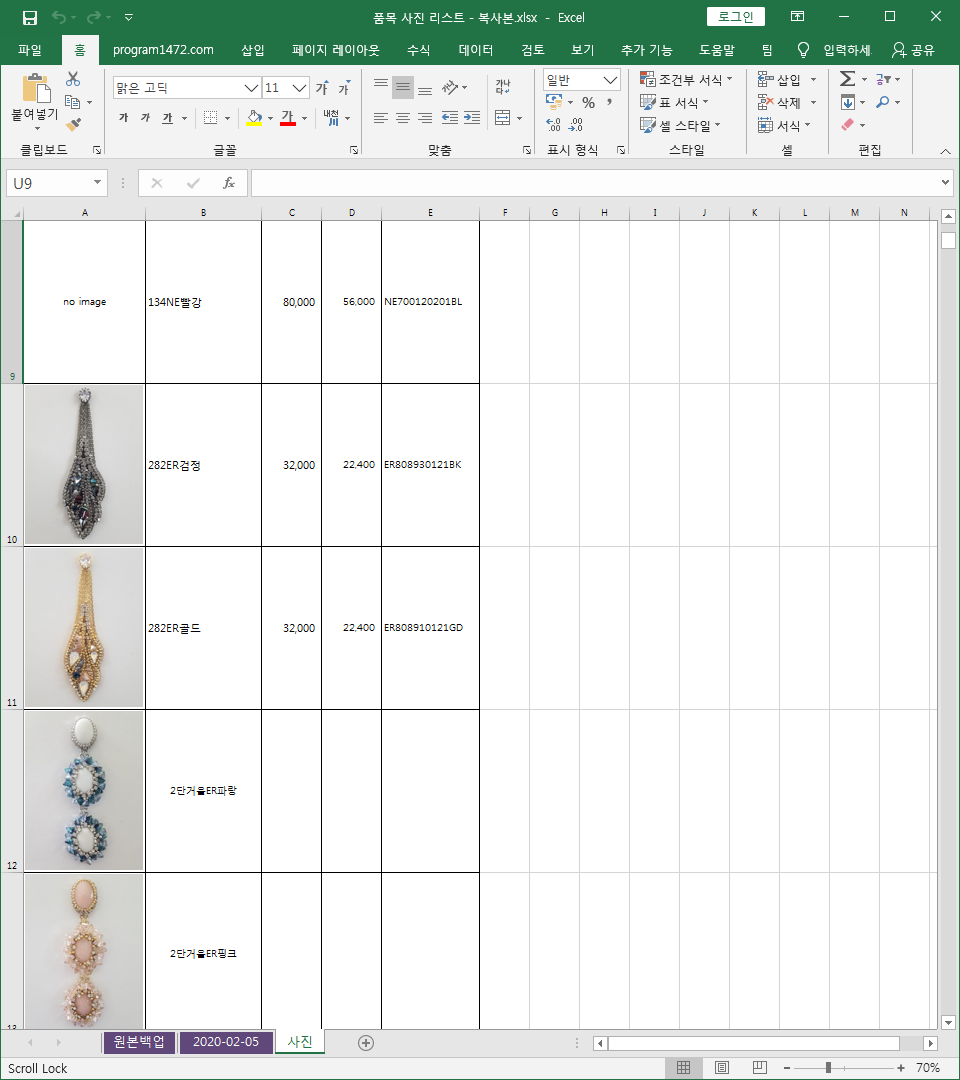Click the Cut scissors icon
Screen dimensions: 960x1080
coord(73,79)
